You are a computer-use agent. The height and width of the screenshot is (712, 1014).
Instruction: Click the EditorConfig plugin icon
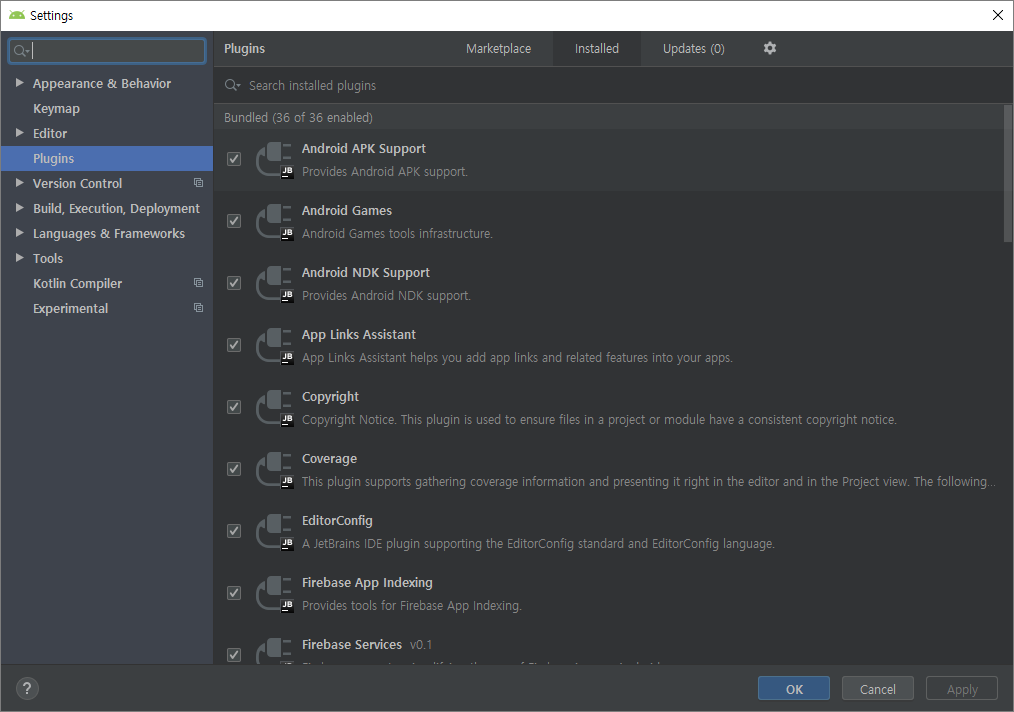coord(275,532)
